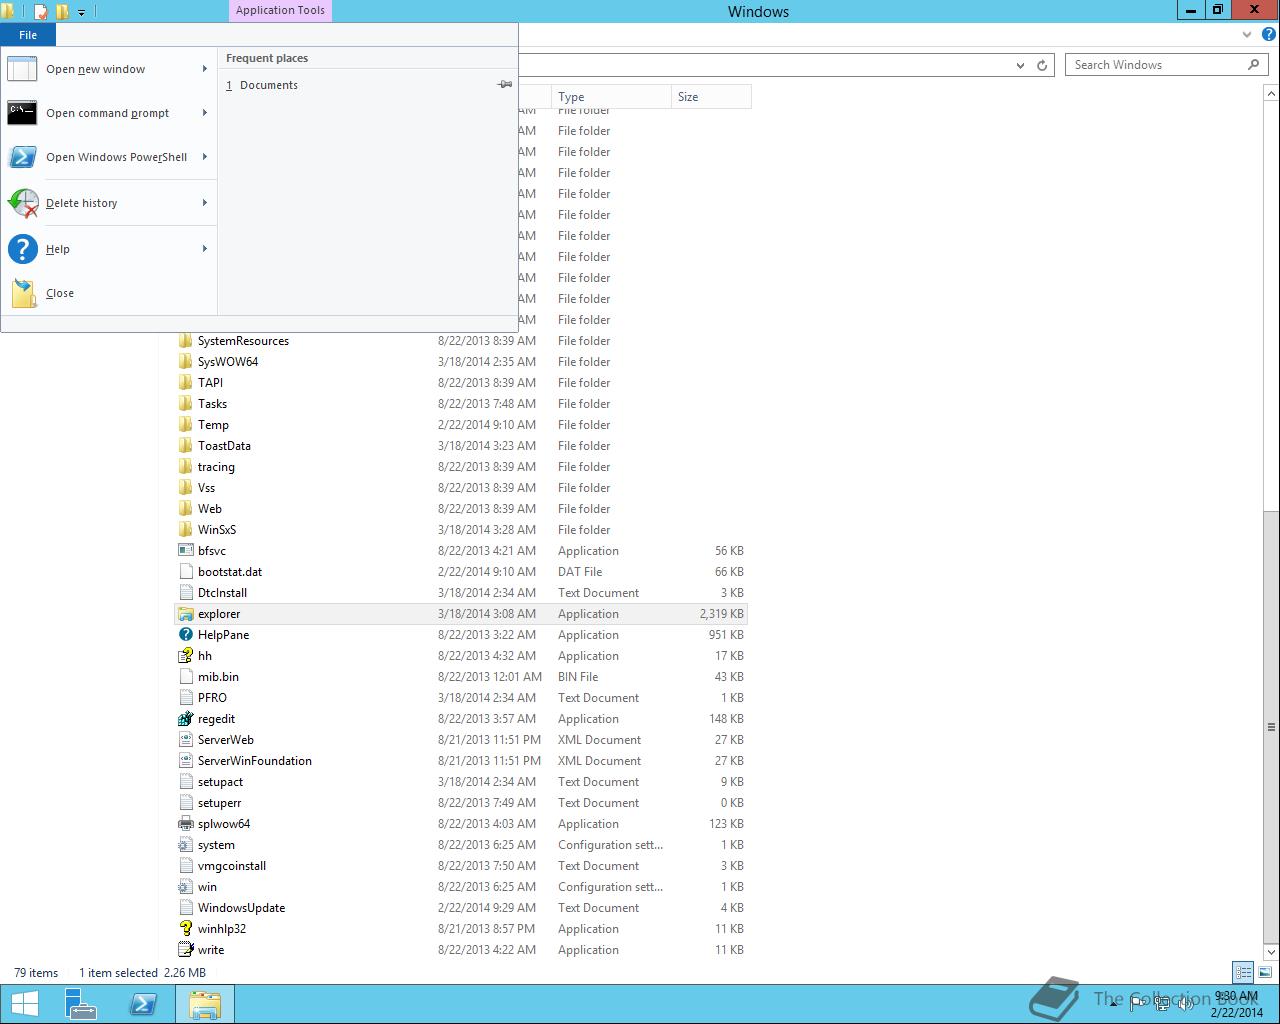The width and height of the screenshot is (1280, 1024).
Task: Select the regedit application icon
Action: coord(185,719)
